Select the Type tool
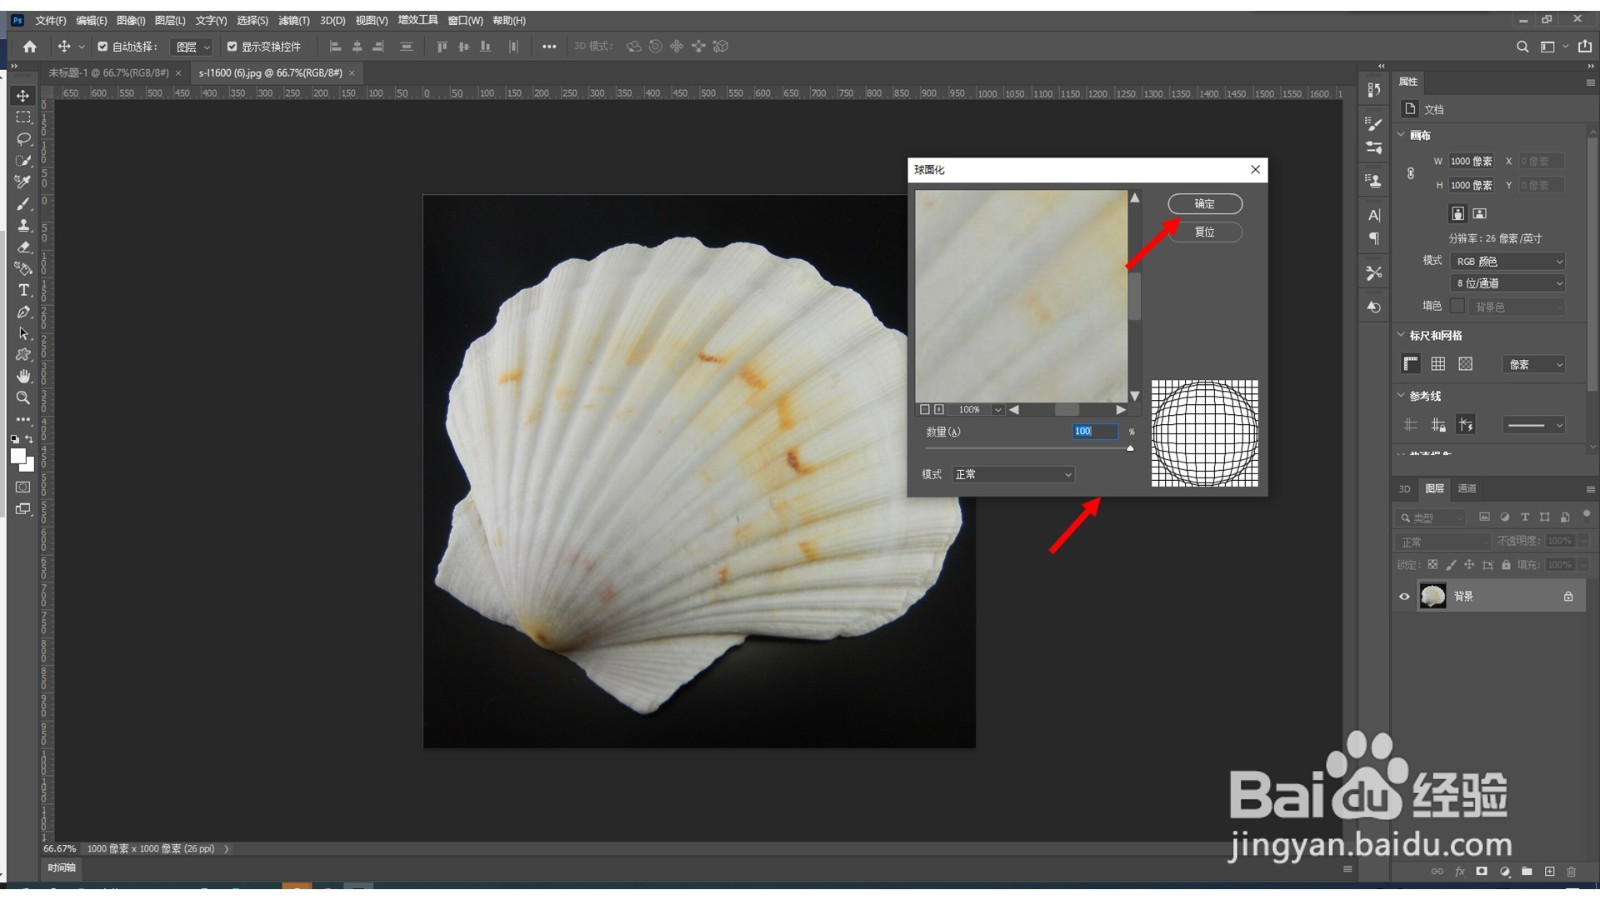 (x=23, y=290)
